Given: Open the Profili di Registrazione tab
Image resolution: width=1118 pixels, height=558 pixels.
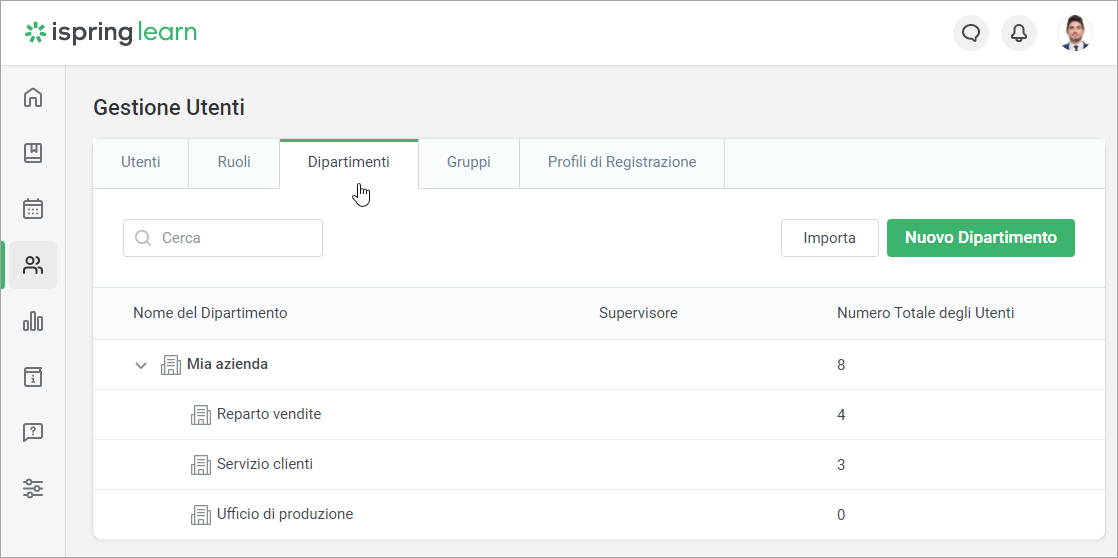Looking at the screenshot, I should click(621, 162).
